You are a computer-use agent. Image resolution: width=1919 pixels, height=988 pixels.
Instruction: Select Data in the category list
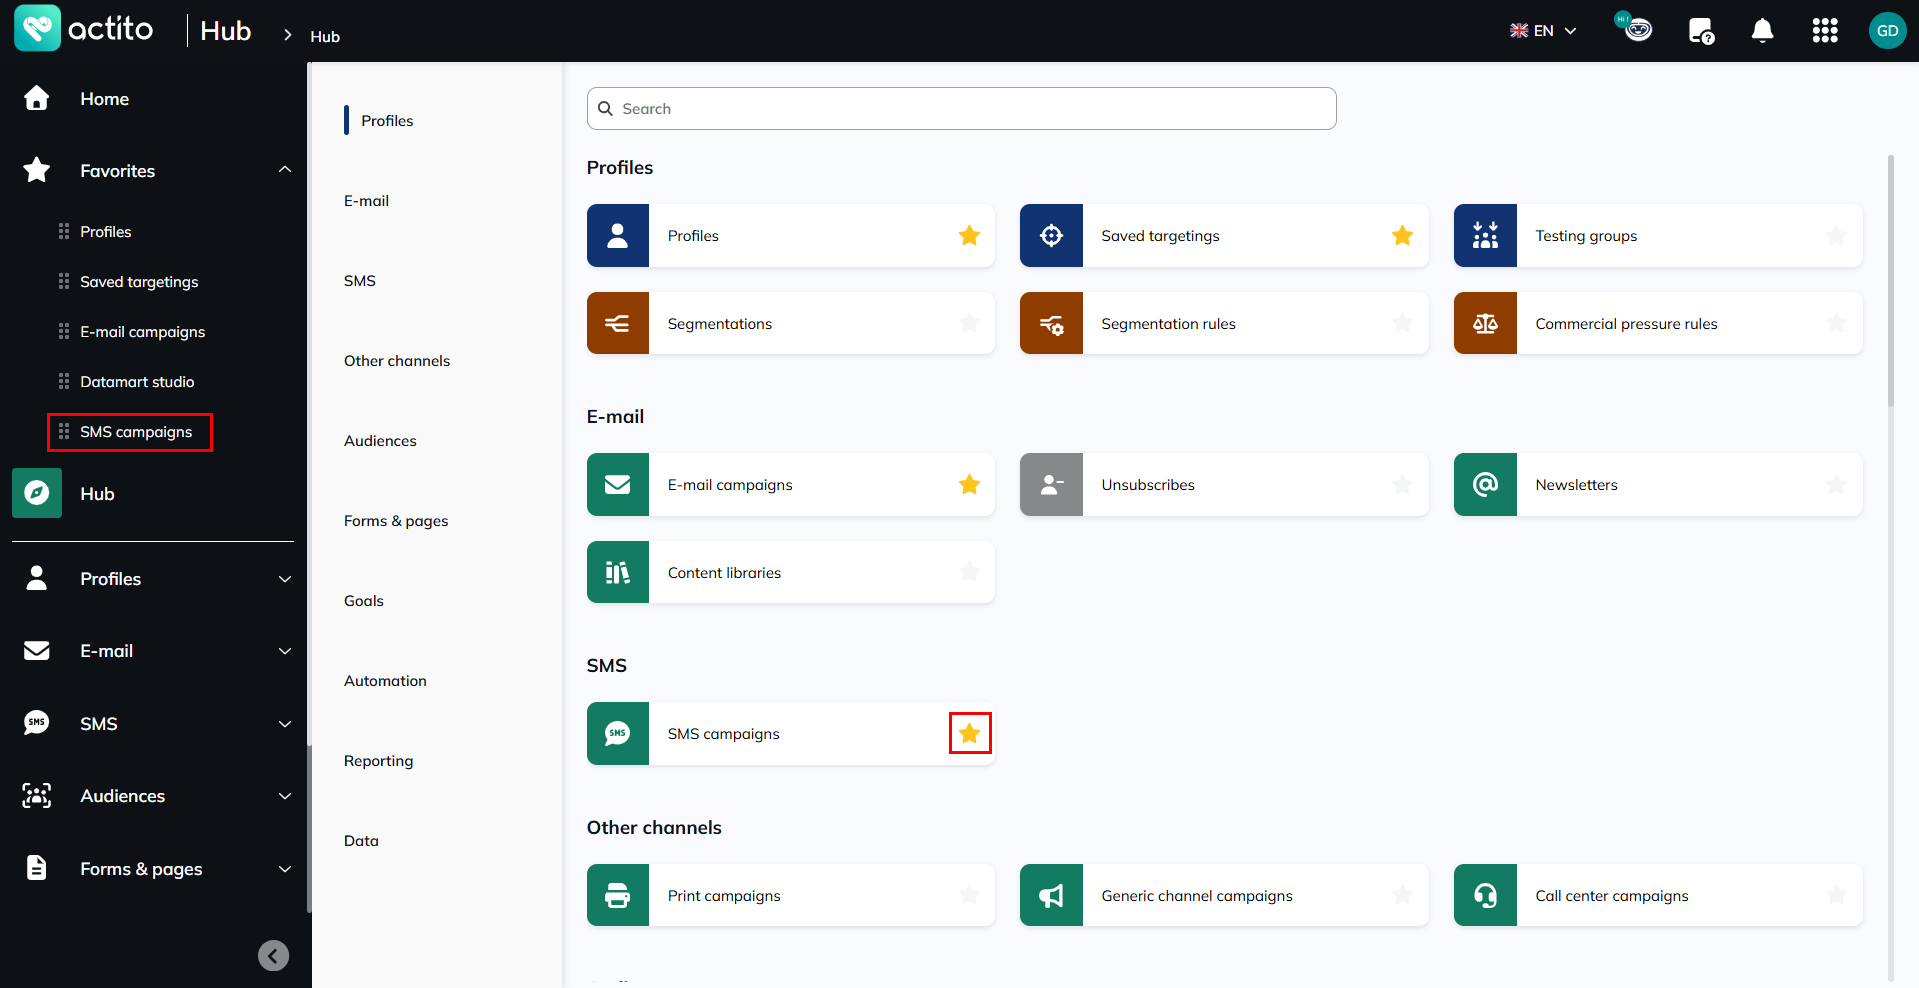[x=361, y=841]
